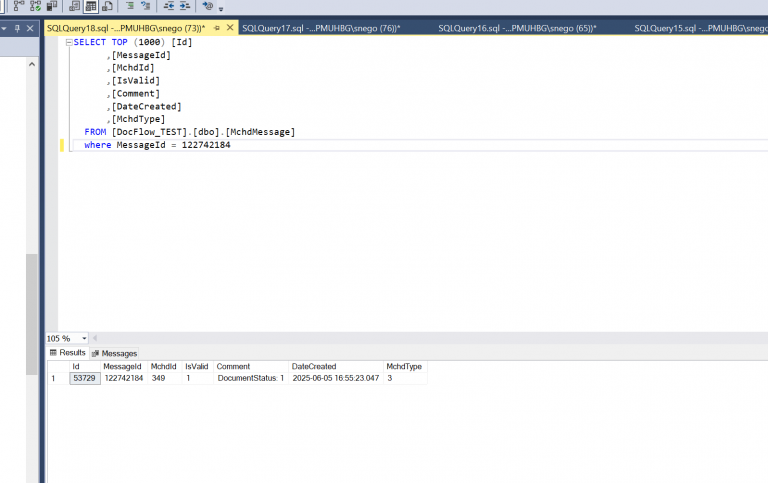Click the [MchdType] column line in query

136,119
